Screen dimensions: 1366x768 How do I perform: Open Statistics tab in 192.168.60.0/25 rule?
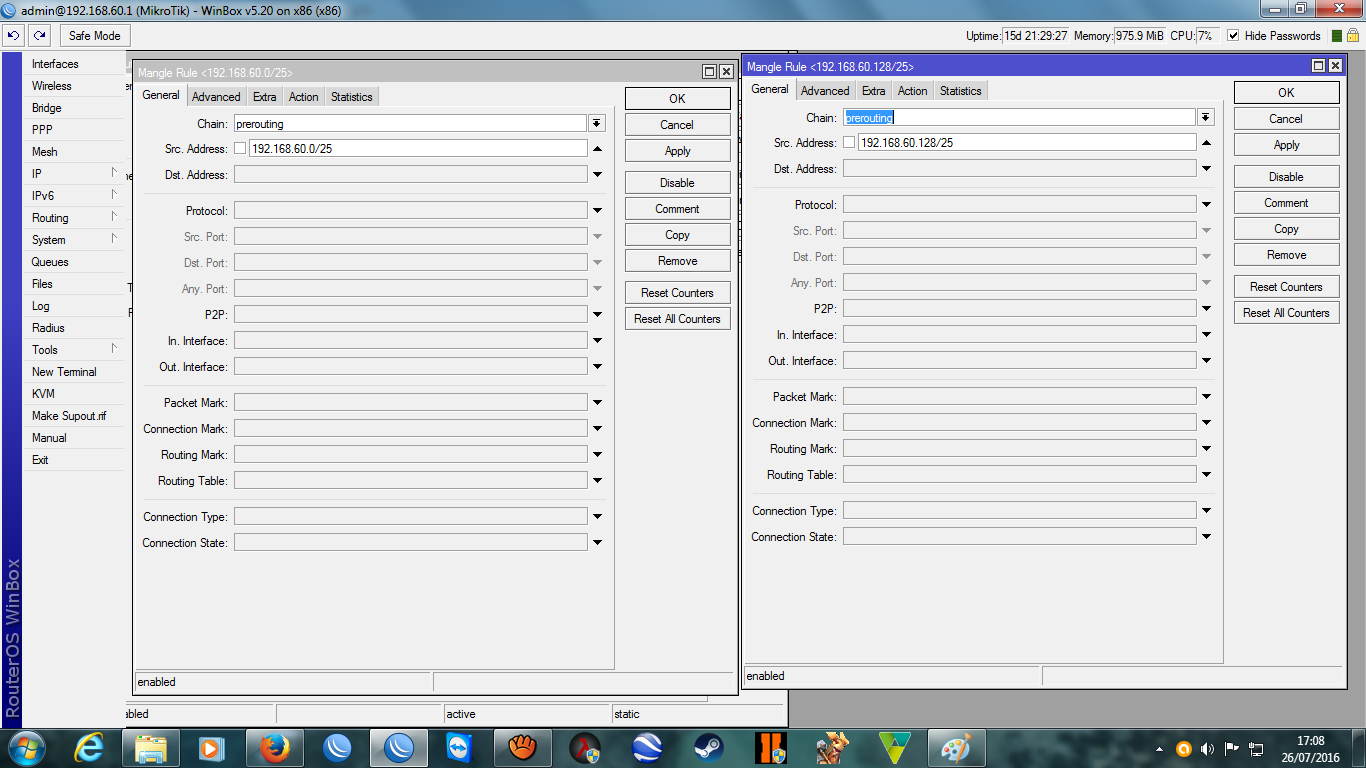tap(351, 97)
